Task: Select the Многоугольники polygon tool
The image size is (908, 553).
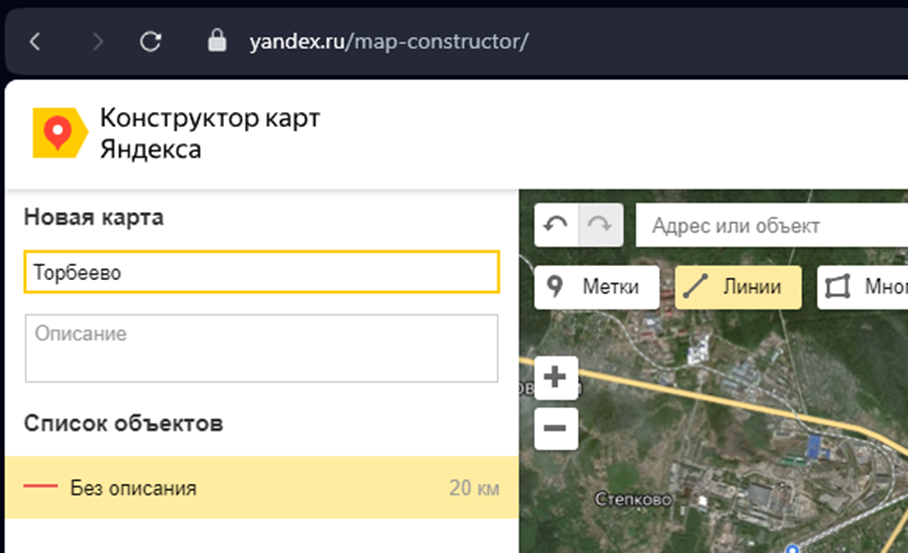Action: point(863,287)
